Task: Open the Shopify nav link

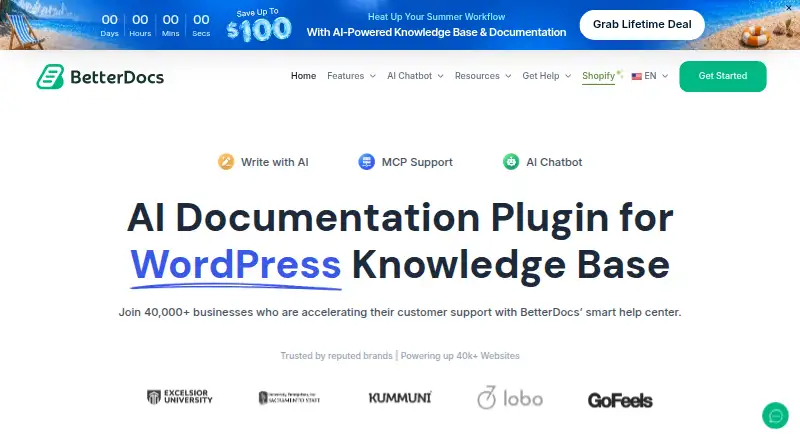Action: click(598, 76)
